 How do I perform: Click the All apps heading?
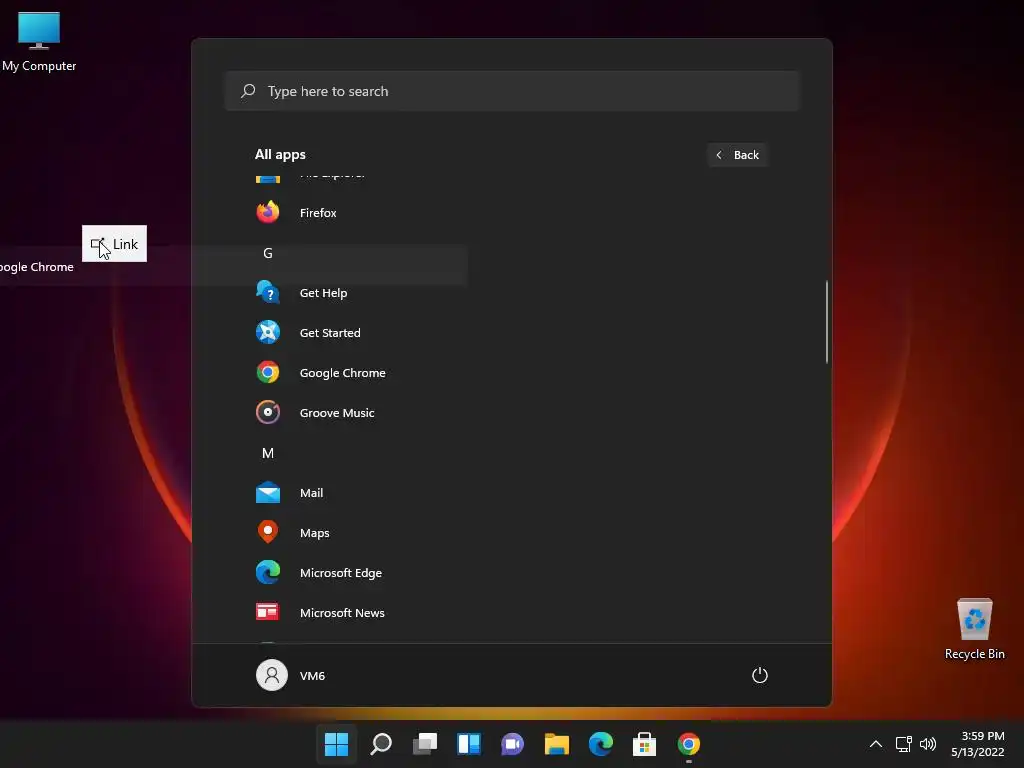click(x=280, y=155)
